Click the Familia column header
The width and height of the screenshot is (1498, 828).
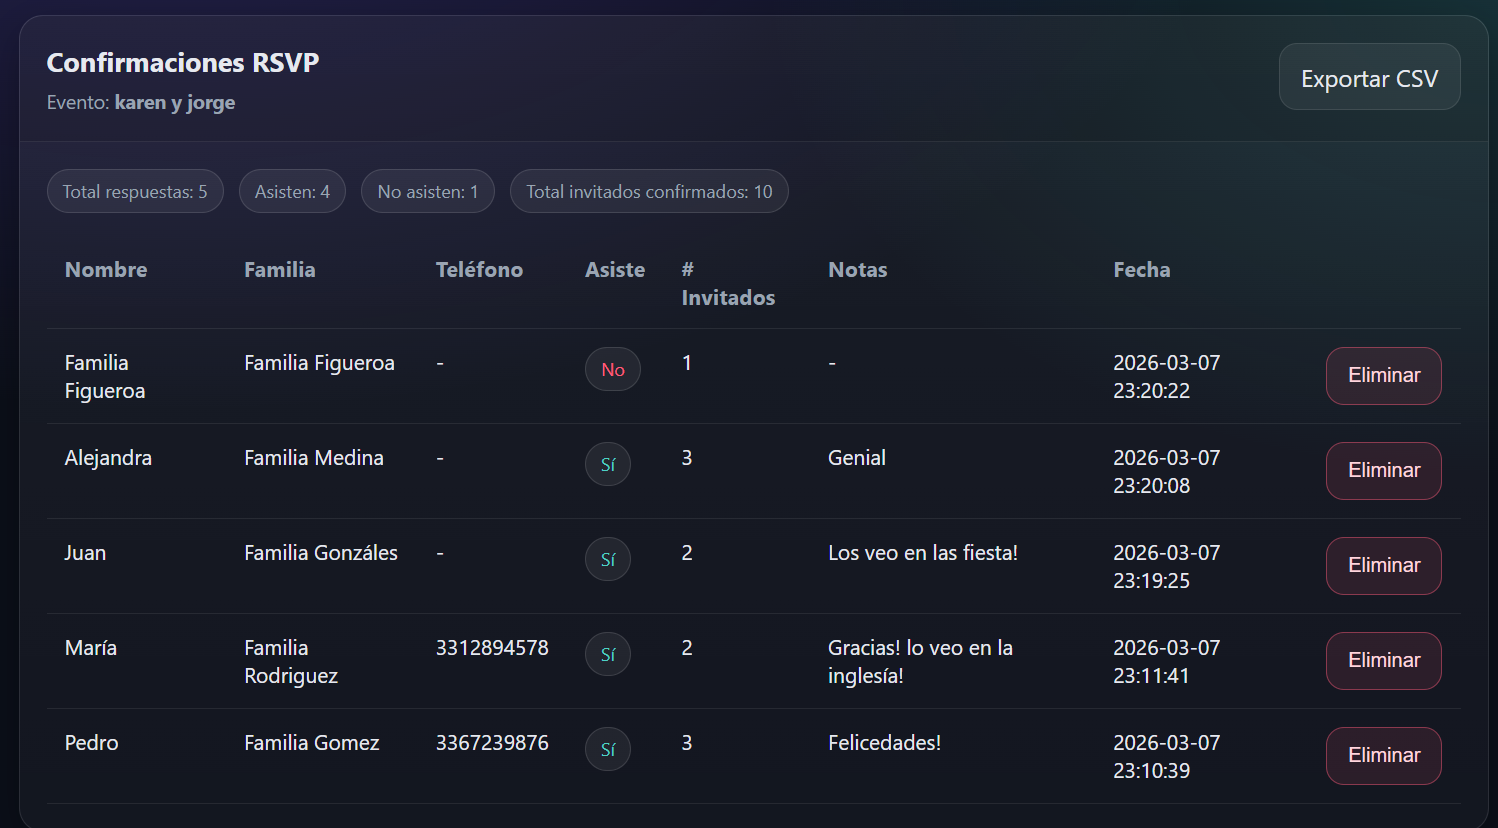[280, 270]
